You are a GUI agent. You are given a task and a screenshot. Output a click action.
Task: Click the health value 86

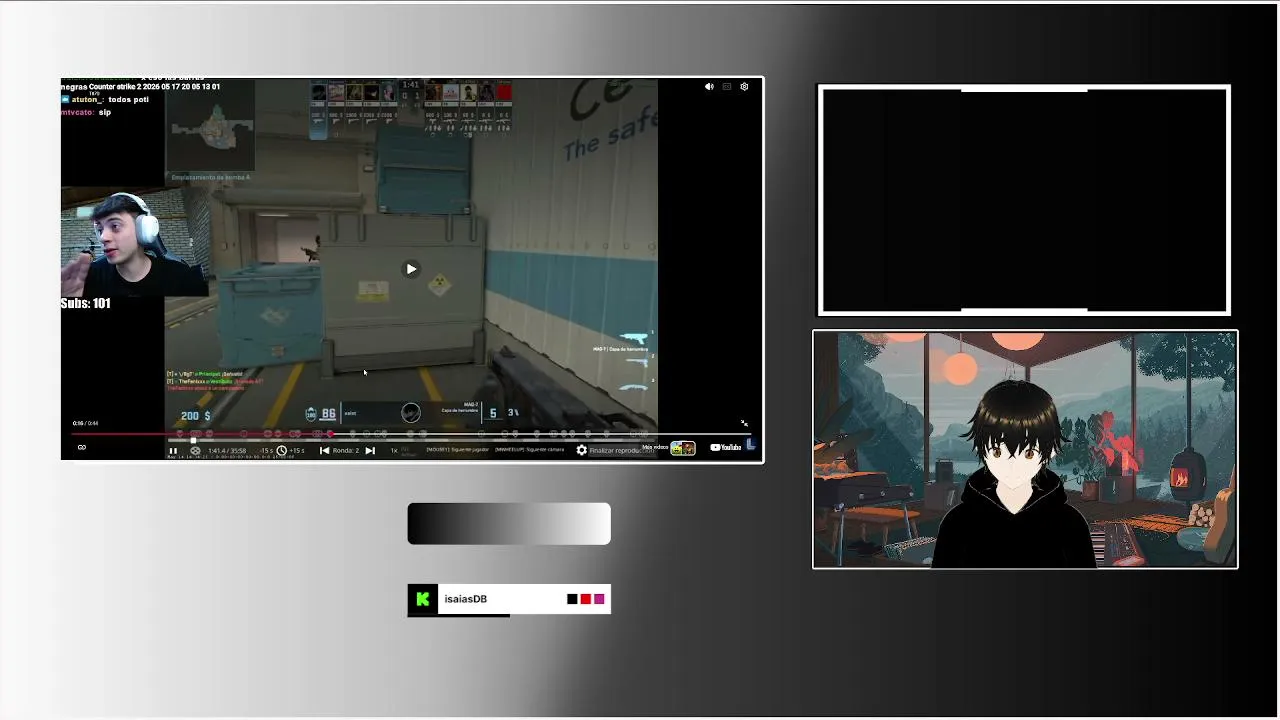pyautogui.click(x=329, y=414)
